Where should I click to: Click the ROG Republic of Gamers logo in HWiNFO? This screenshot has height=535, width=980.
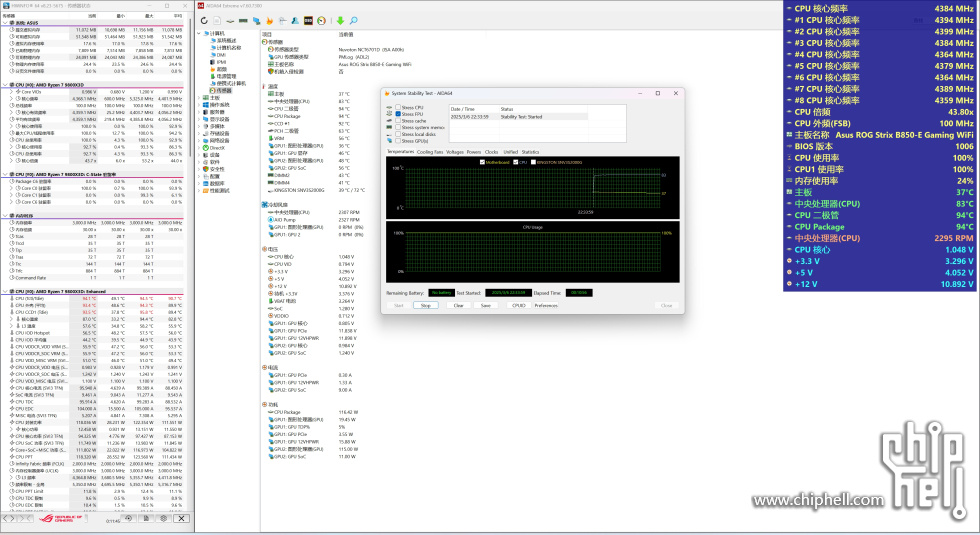click(61, 518)
